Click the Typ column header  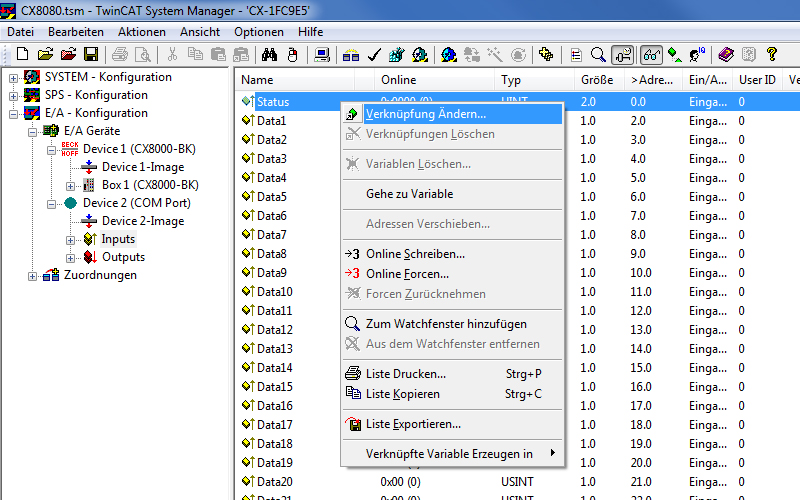(x=534, y=80)
